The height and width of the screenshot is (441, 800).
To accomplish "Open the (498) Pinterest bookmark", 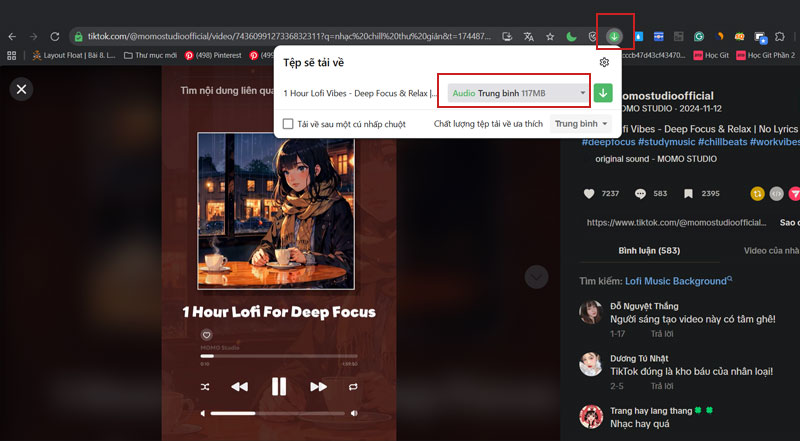I will (213, 55).
